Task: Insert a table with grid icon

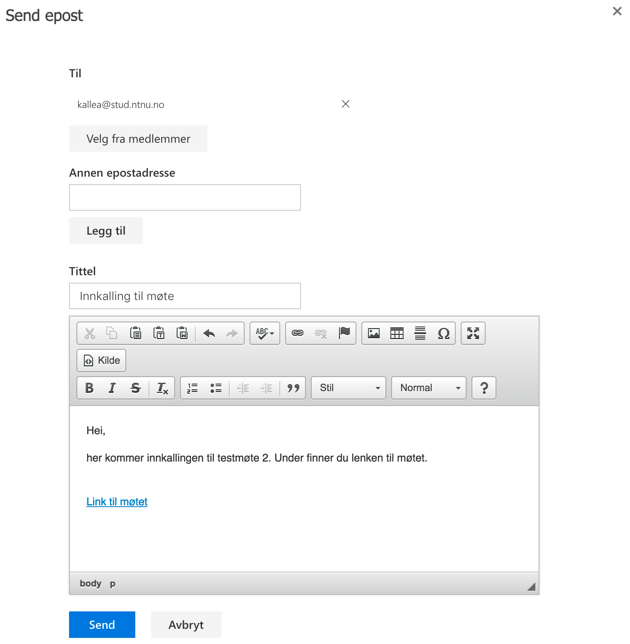Action: 397,333
